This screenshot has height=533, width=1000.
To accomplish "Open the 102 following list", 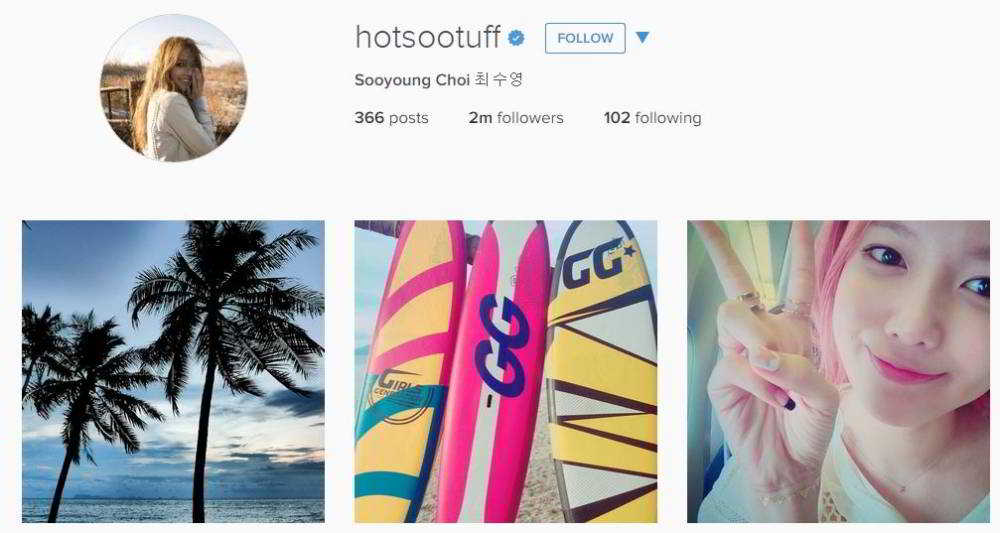I will click(652, 118).
